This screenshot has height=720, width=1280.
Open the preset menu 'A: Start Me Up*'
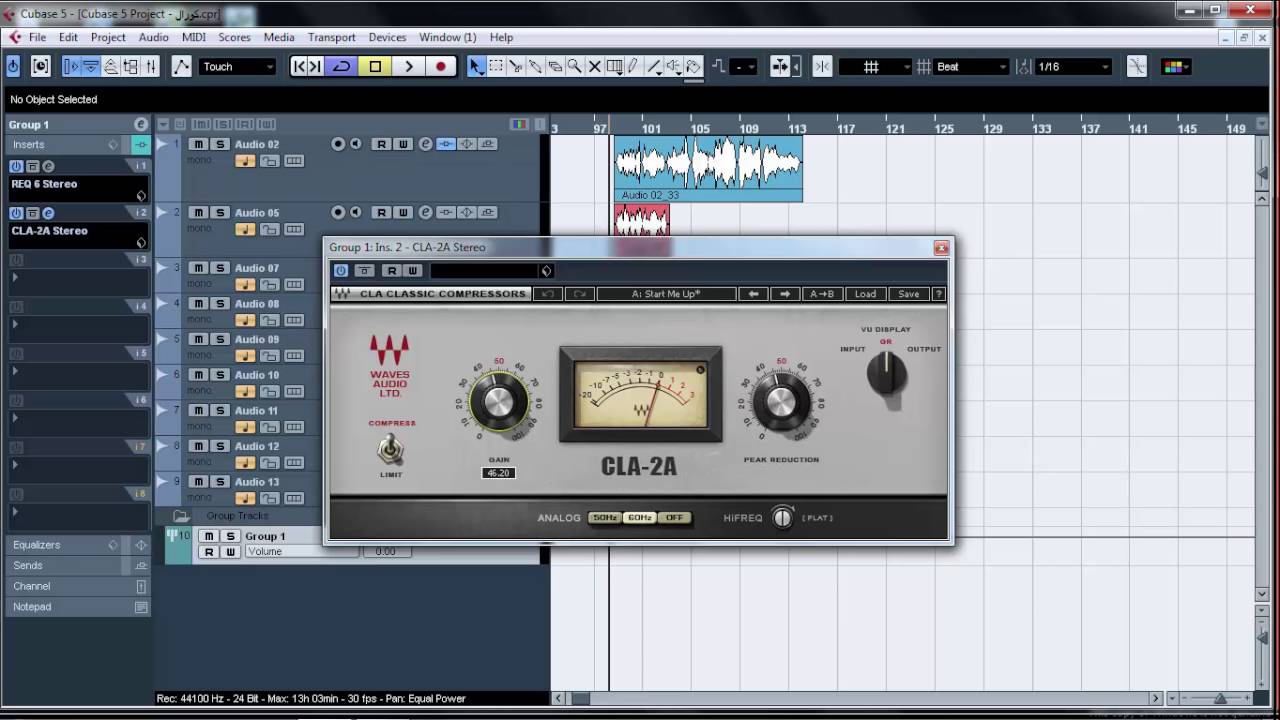click(x=666, y=294)
